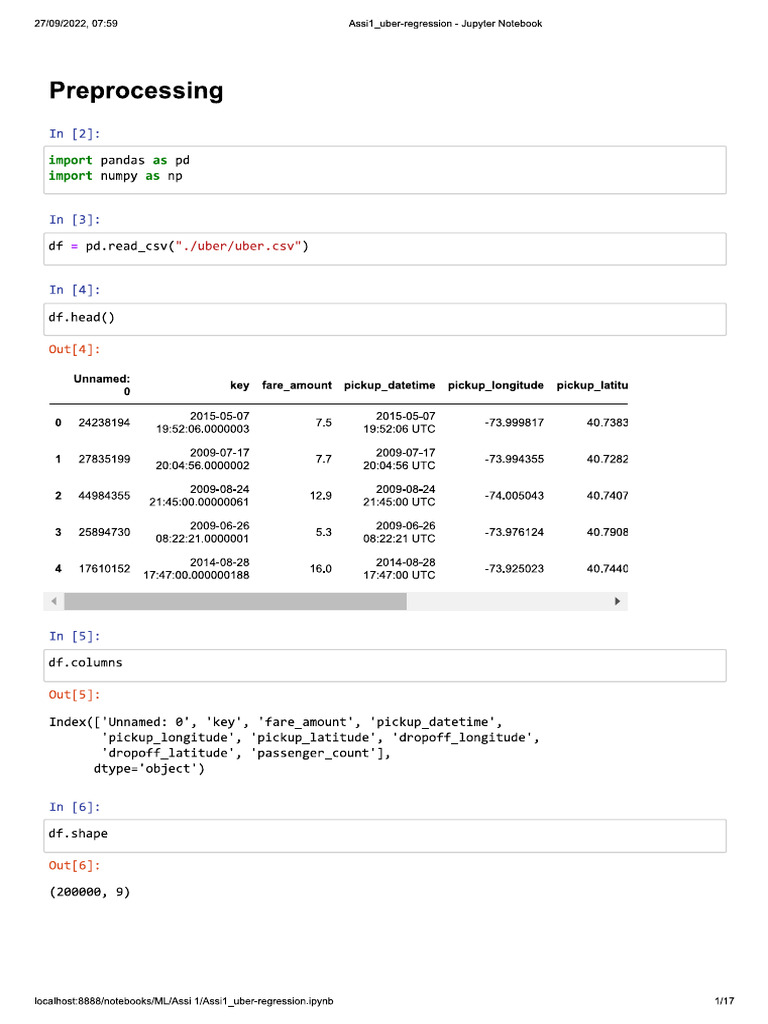This screenshot has height=1024, width=768.
Task: Click the 'pickup_datetime' column header
Action: coord(389,385)
